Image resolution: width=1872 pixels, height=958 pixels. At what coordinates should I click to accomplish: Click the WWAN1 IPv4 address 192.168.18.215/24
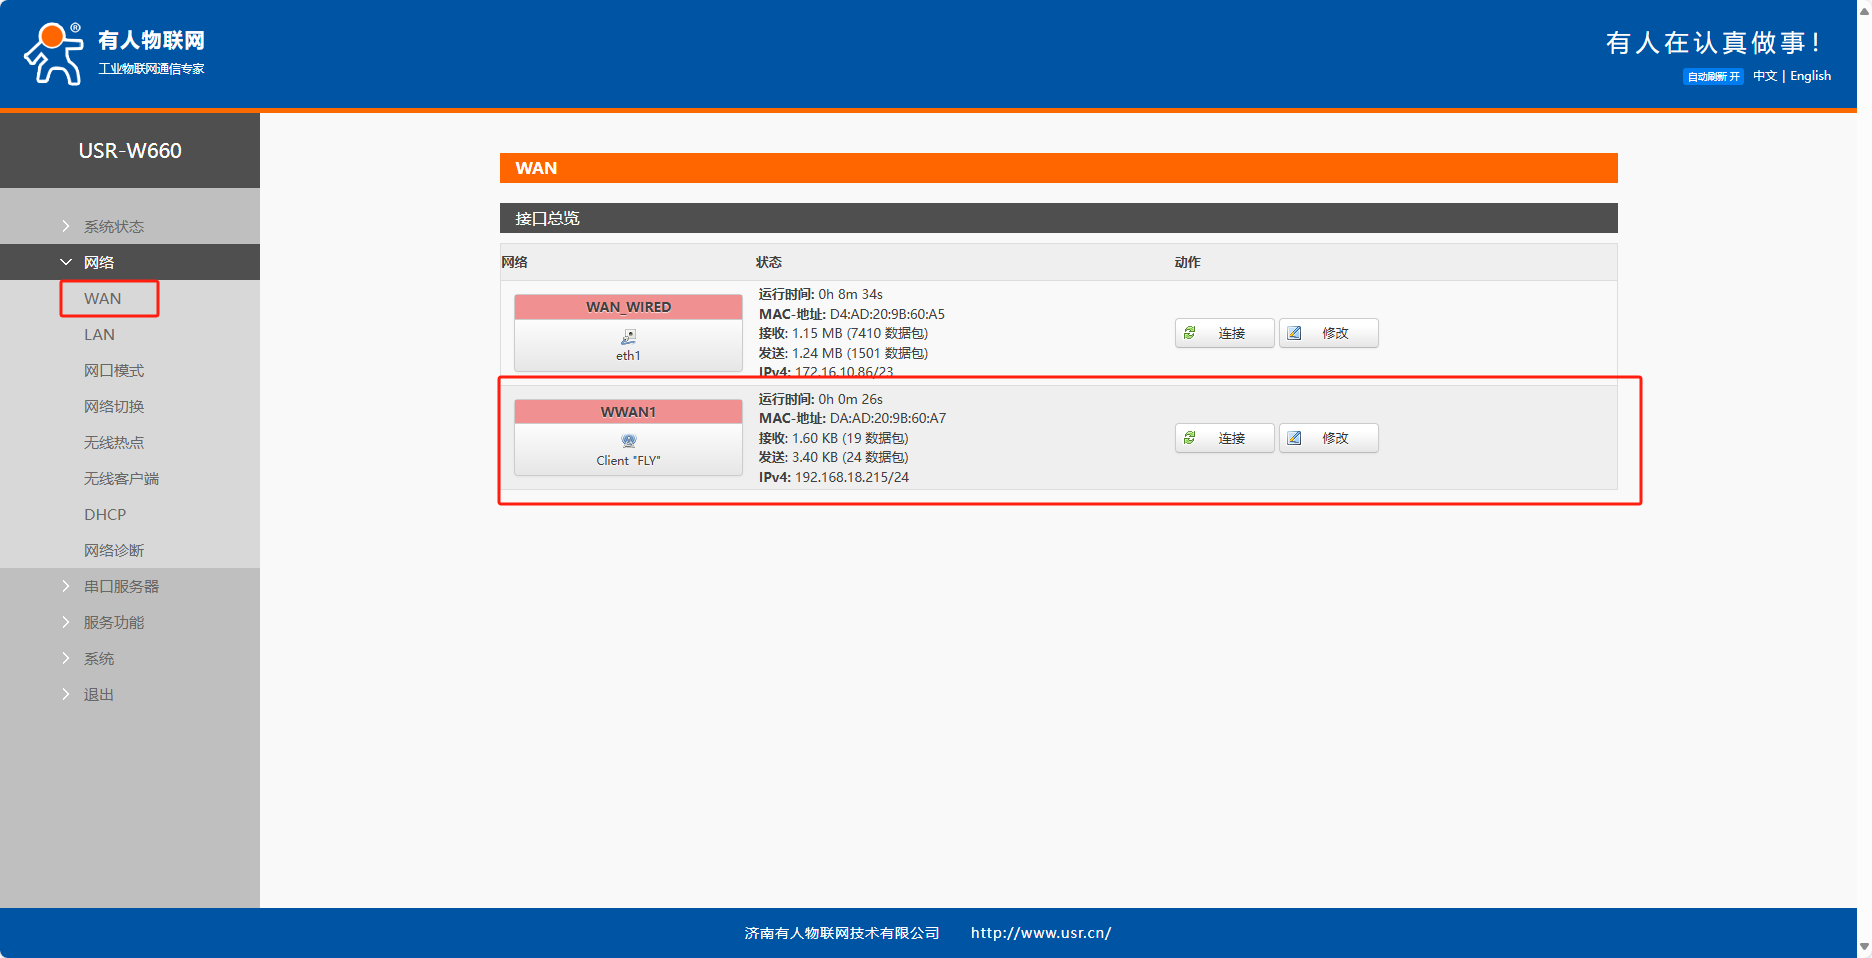[852, 477]
